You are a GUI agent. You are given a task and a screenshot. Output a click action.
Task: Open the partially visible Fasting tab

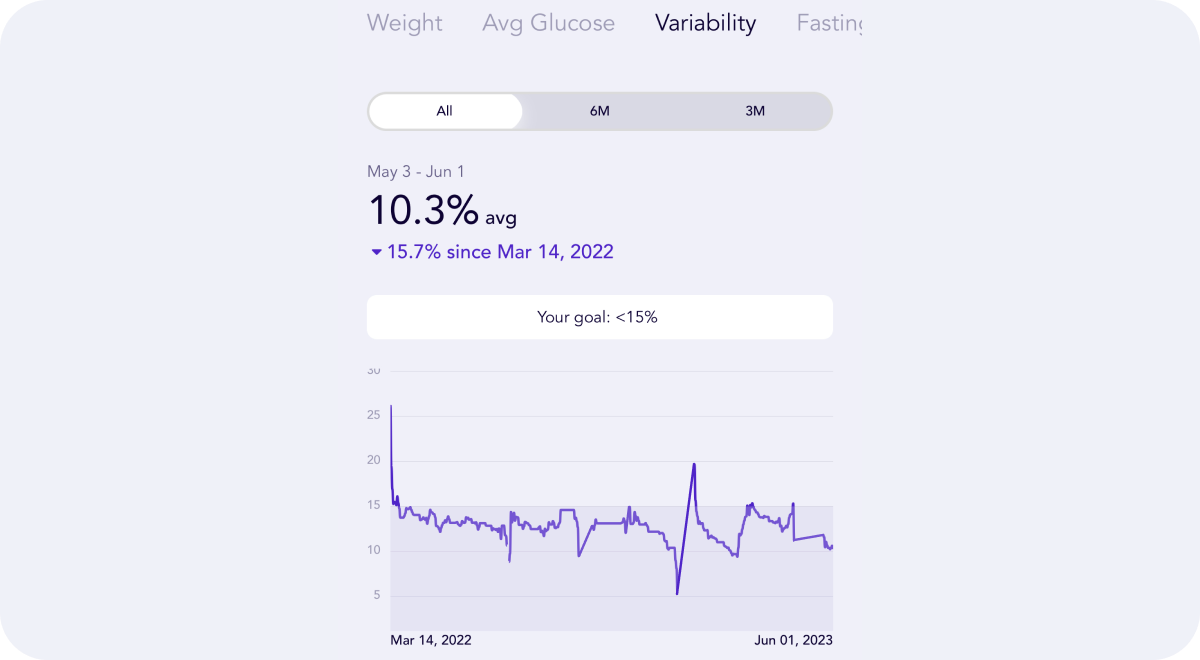coord(829,23)
